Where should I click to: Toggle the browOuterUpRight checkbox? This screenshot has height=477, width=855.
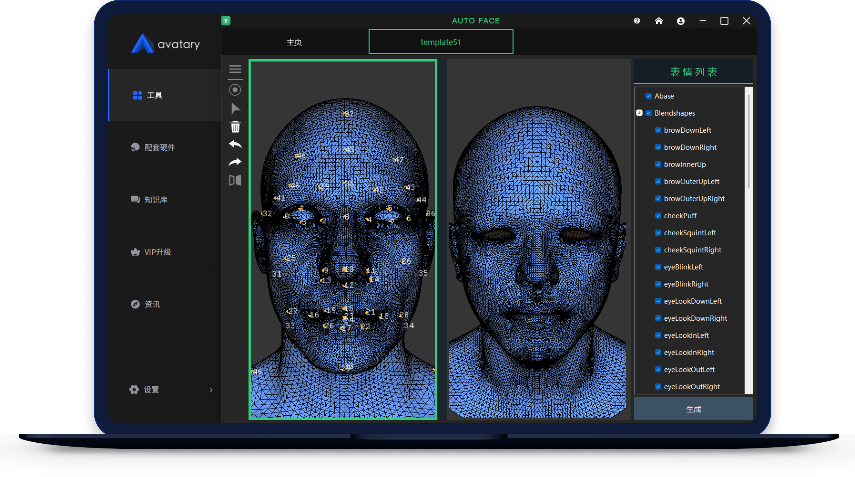(658, 198)
